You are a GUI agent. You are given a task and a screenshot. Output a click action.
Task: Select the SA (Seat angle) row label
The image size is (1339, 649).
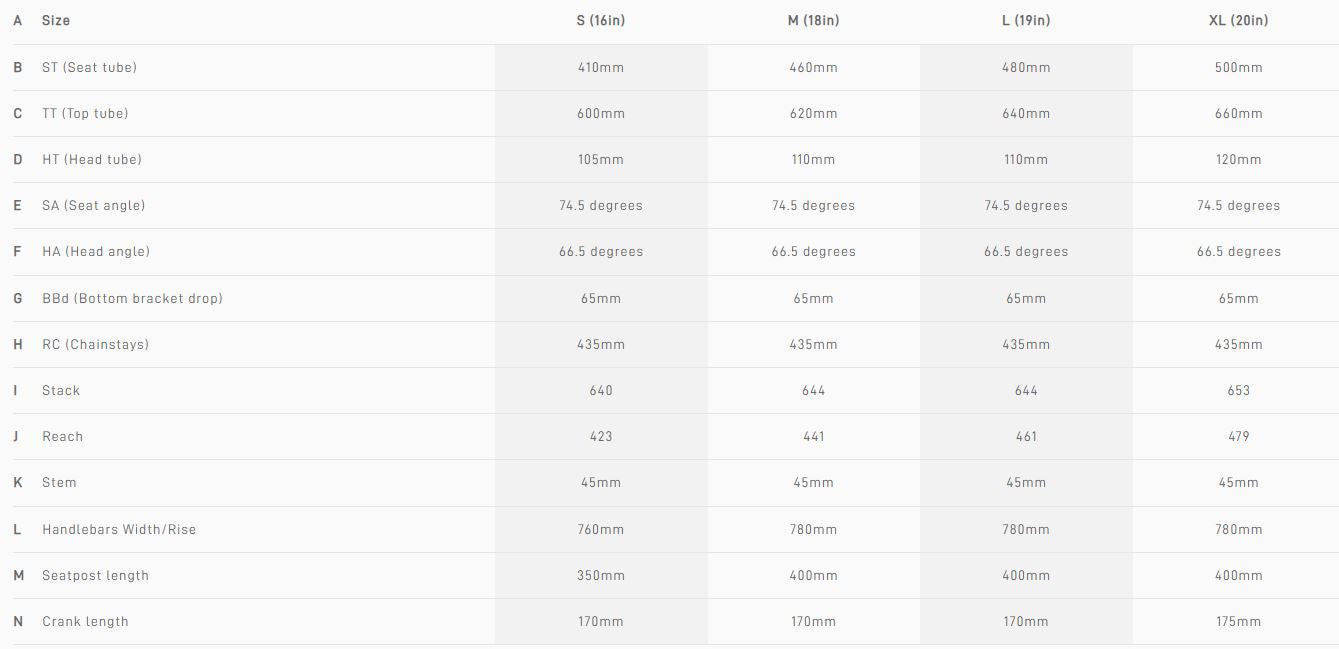93,206
